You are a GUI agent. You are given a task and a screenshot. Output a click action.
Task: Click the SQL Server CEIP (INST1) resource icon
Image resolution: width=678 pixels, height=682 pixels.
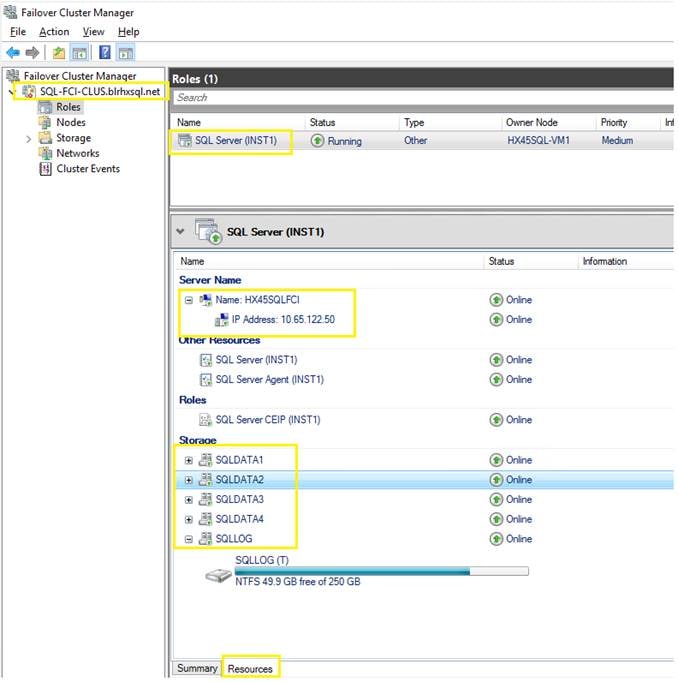click(205, 420)
